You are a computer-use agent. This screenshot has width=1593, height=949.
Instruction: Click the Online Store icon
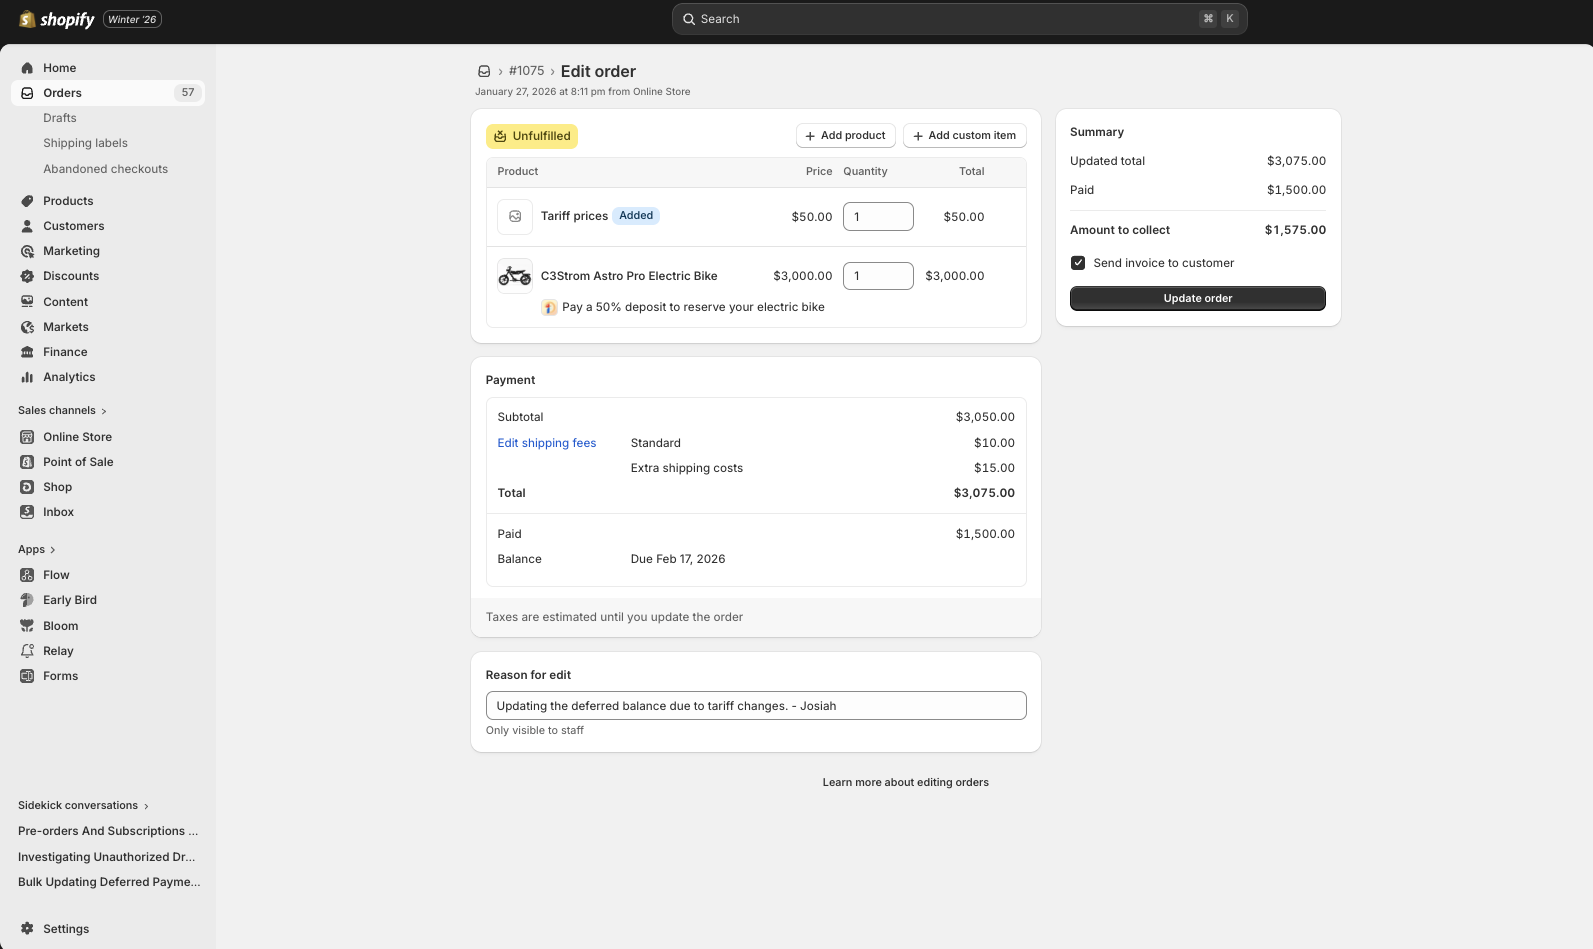(x=27, y=437)
